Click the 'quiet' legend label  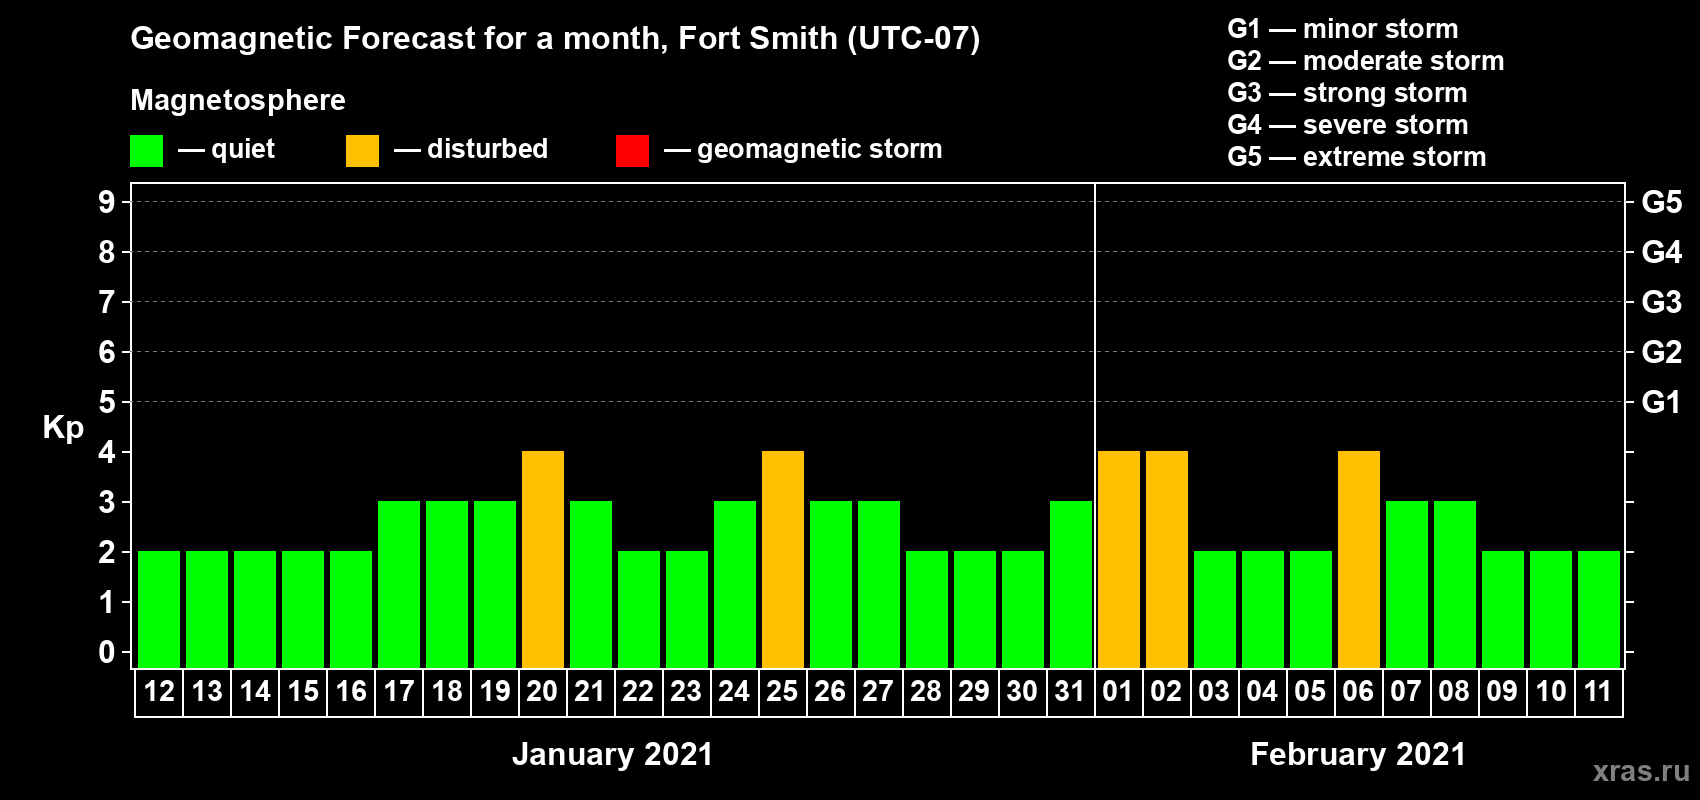243,149
